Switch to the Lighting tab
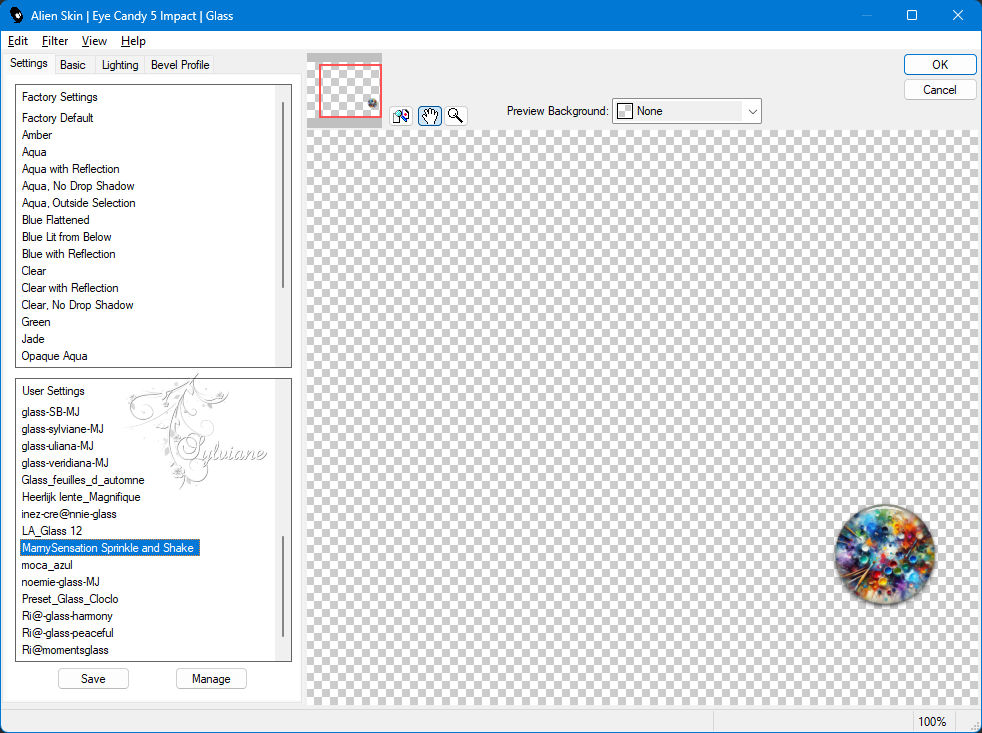The width and height of the screenshot is (982, 733). pos(120,65)
